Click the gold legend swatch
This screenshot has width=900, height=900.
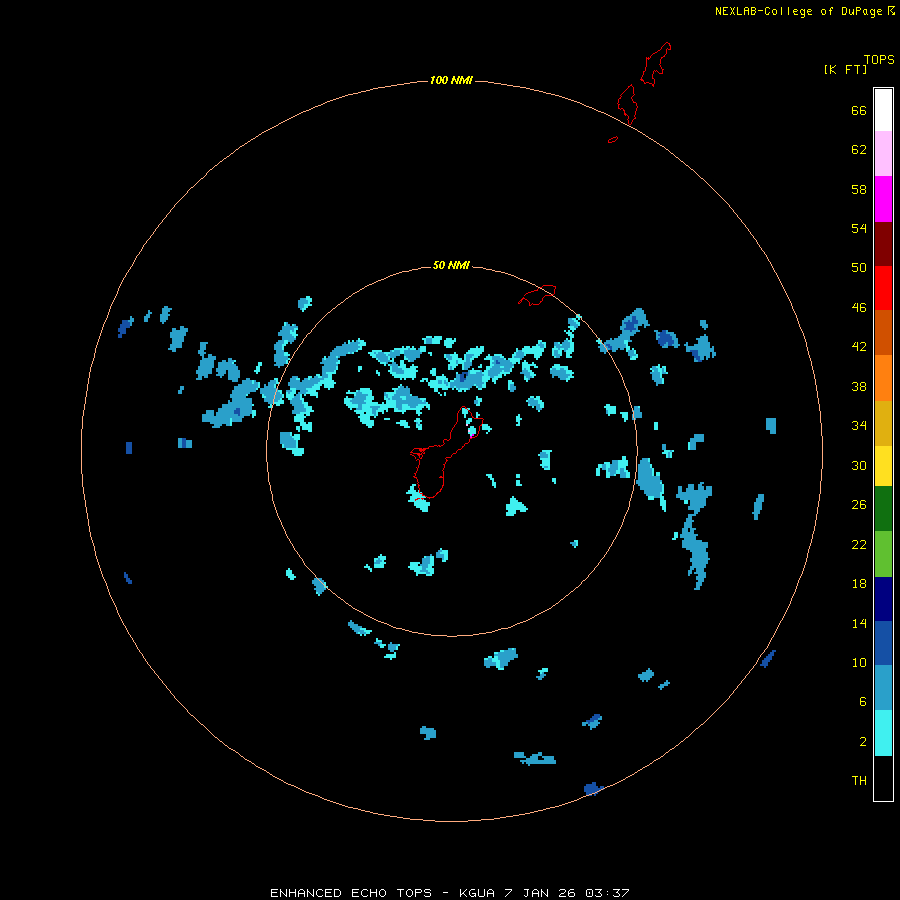coord(883,423)
